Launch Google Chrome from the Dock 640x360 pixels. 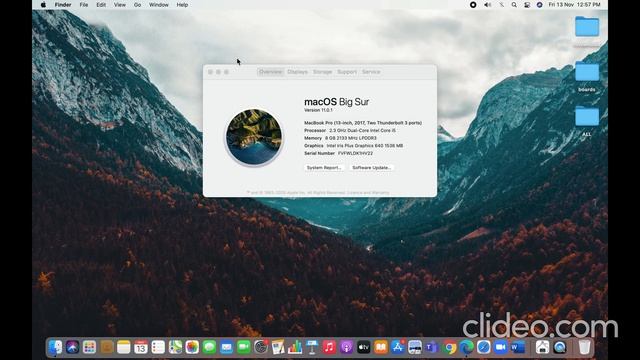coord(449,347)
